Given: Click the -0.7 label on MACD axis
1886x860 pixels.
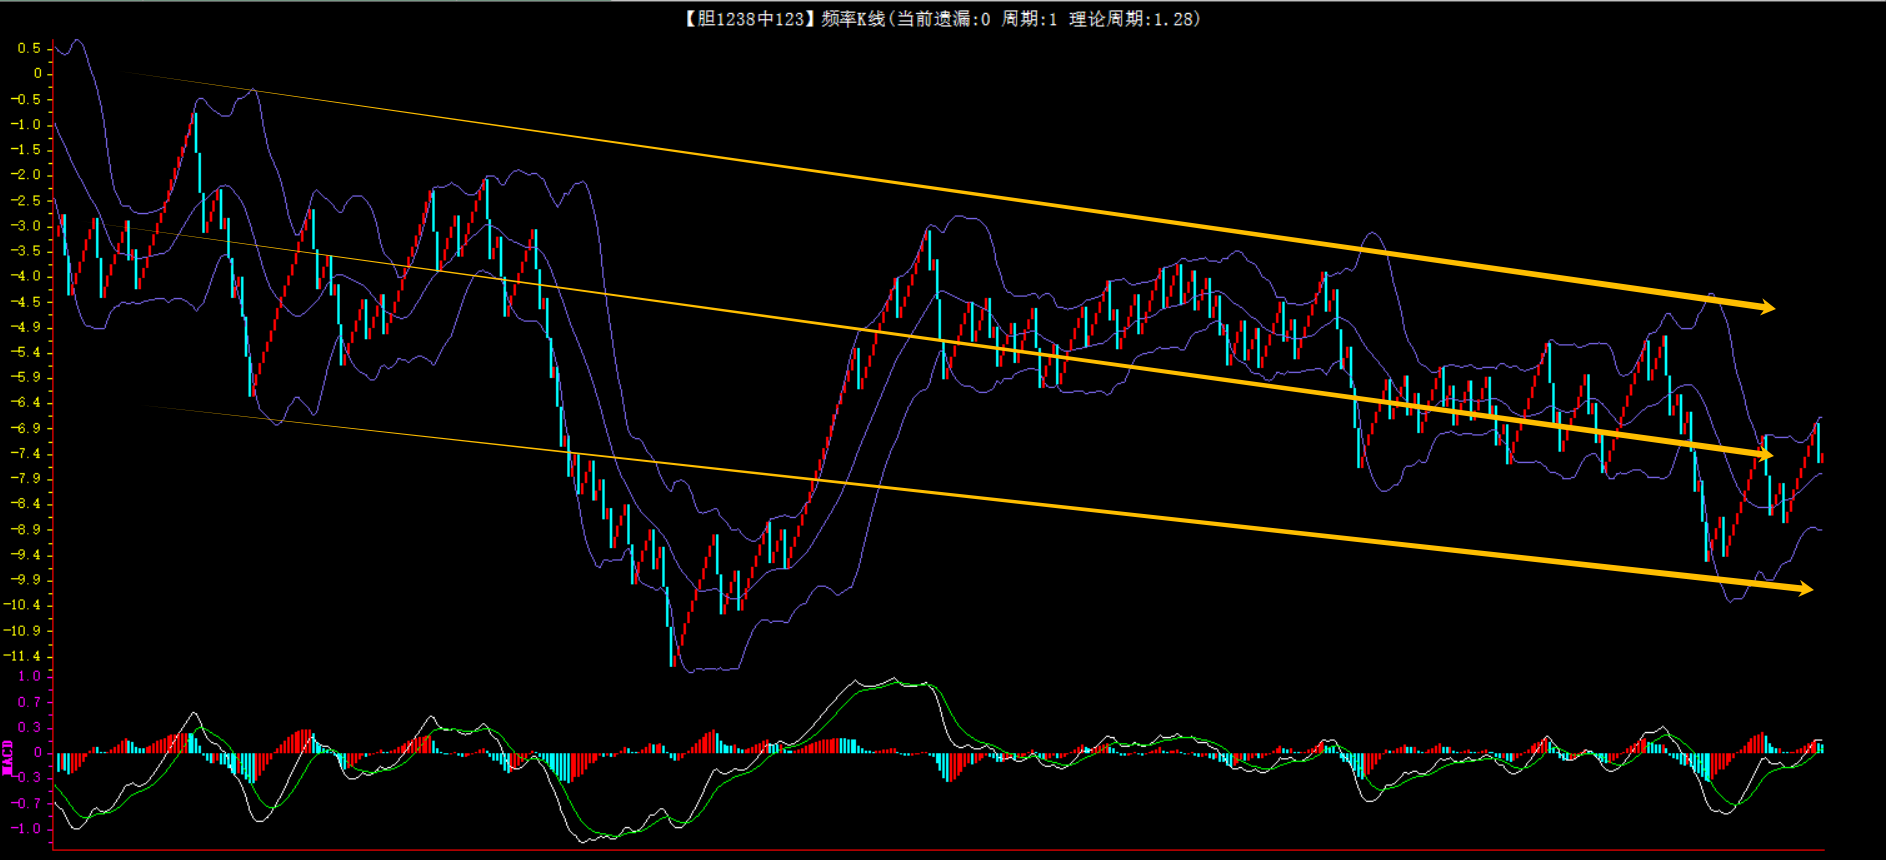Looking at the screenshot, I should point(26,803).
